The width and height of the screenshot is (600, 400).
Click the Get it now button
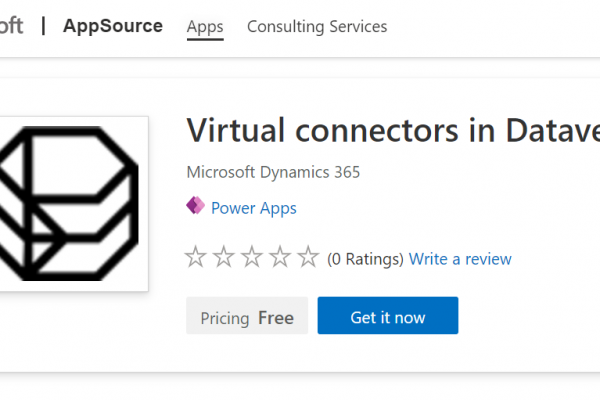tap(388, 315)
